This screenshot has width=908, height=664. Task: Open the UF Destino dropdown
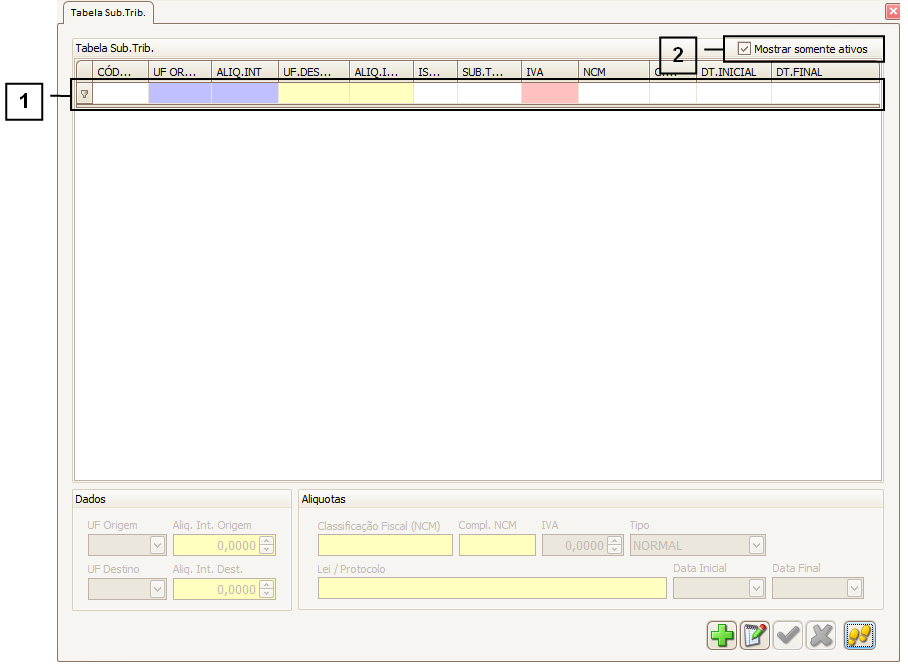157,589
